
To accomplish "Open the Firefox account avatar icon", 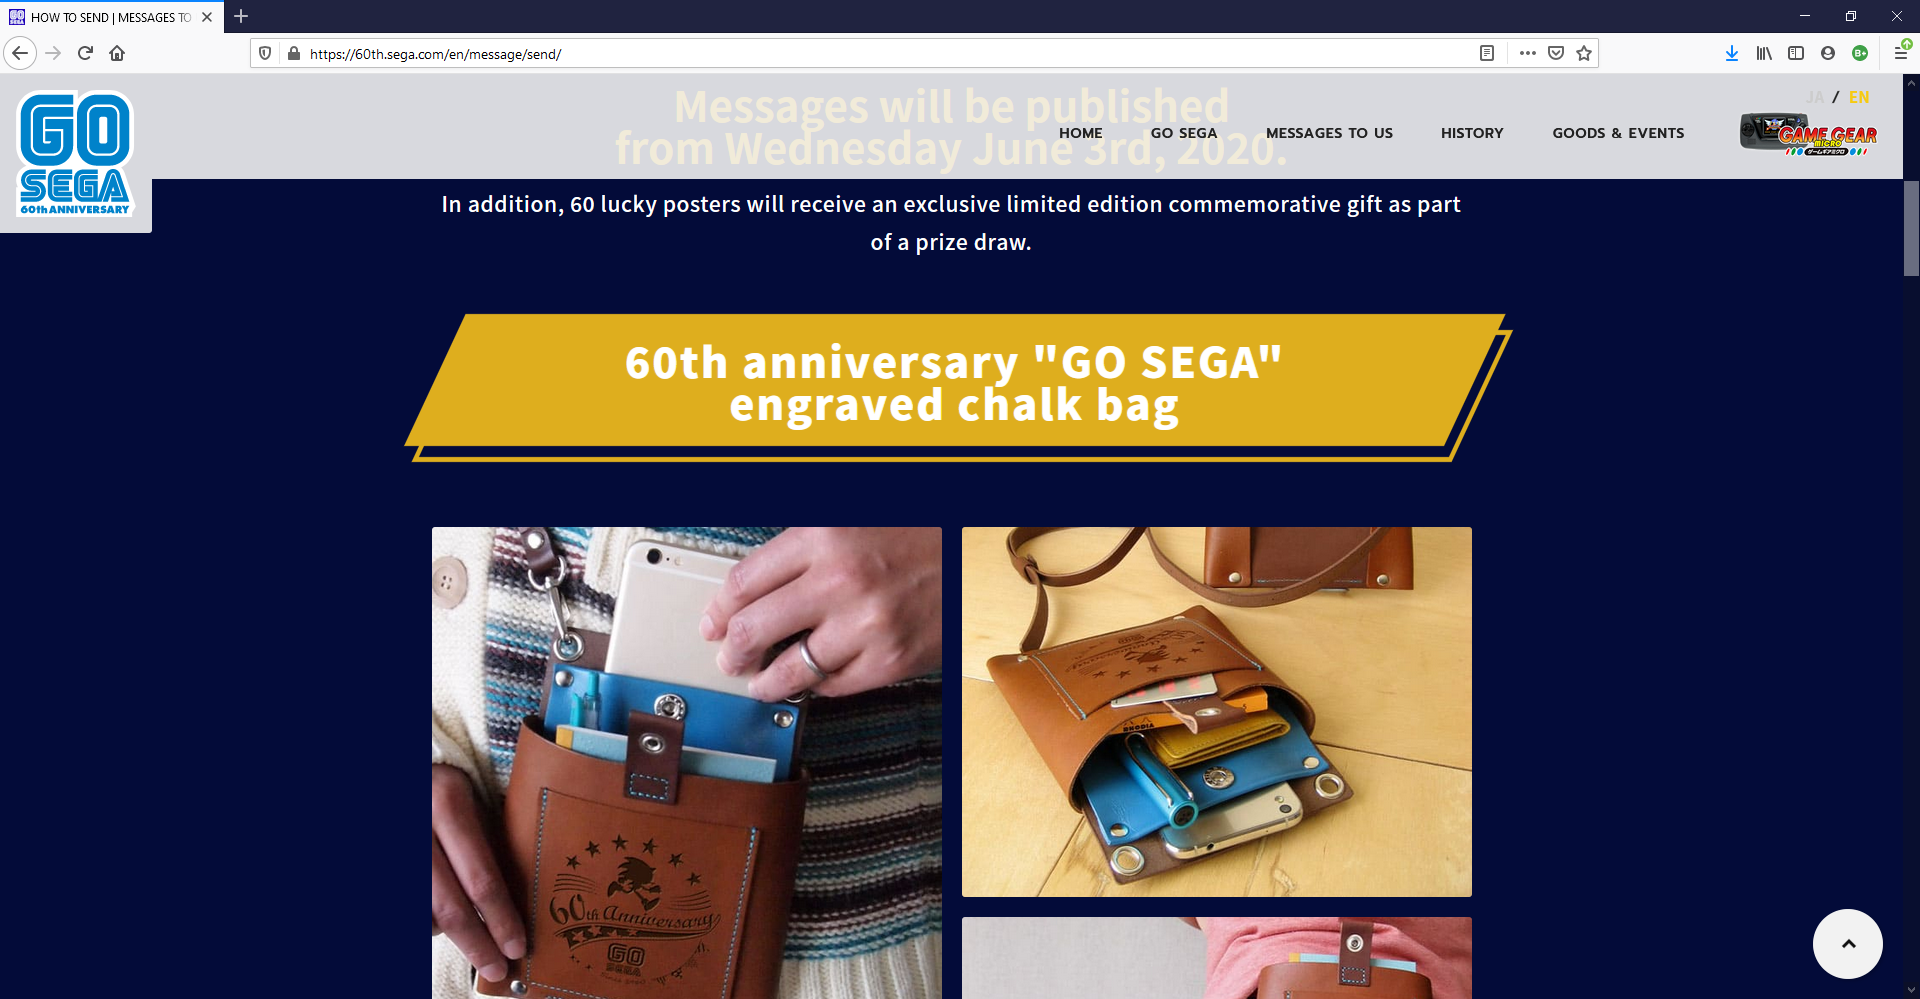I will coord(1828,53).
